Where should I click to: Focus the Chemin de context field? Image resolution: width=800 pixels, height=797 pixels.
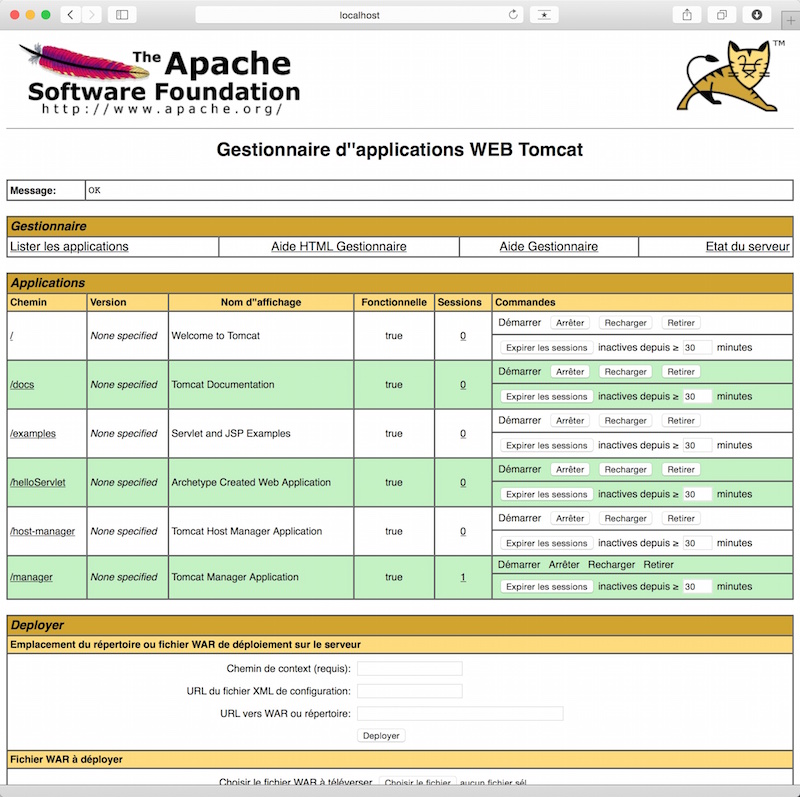click(x=410, y=669)
